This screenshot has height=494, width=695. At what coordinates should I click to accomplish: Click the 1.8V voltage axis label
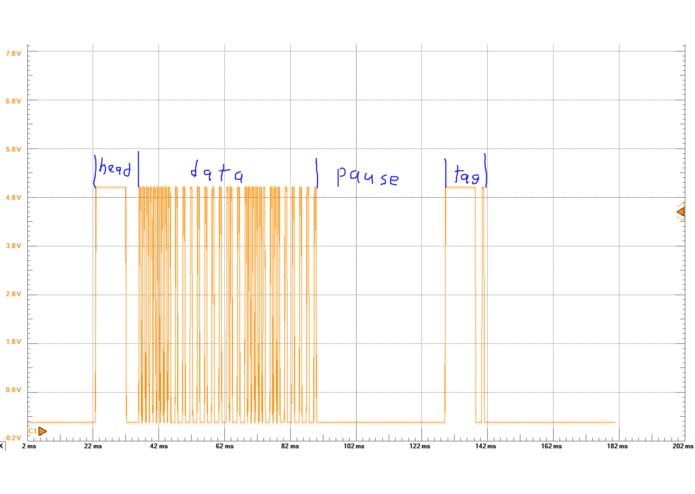point(13,342)
